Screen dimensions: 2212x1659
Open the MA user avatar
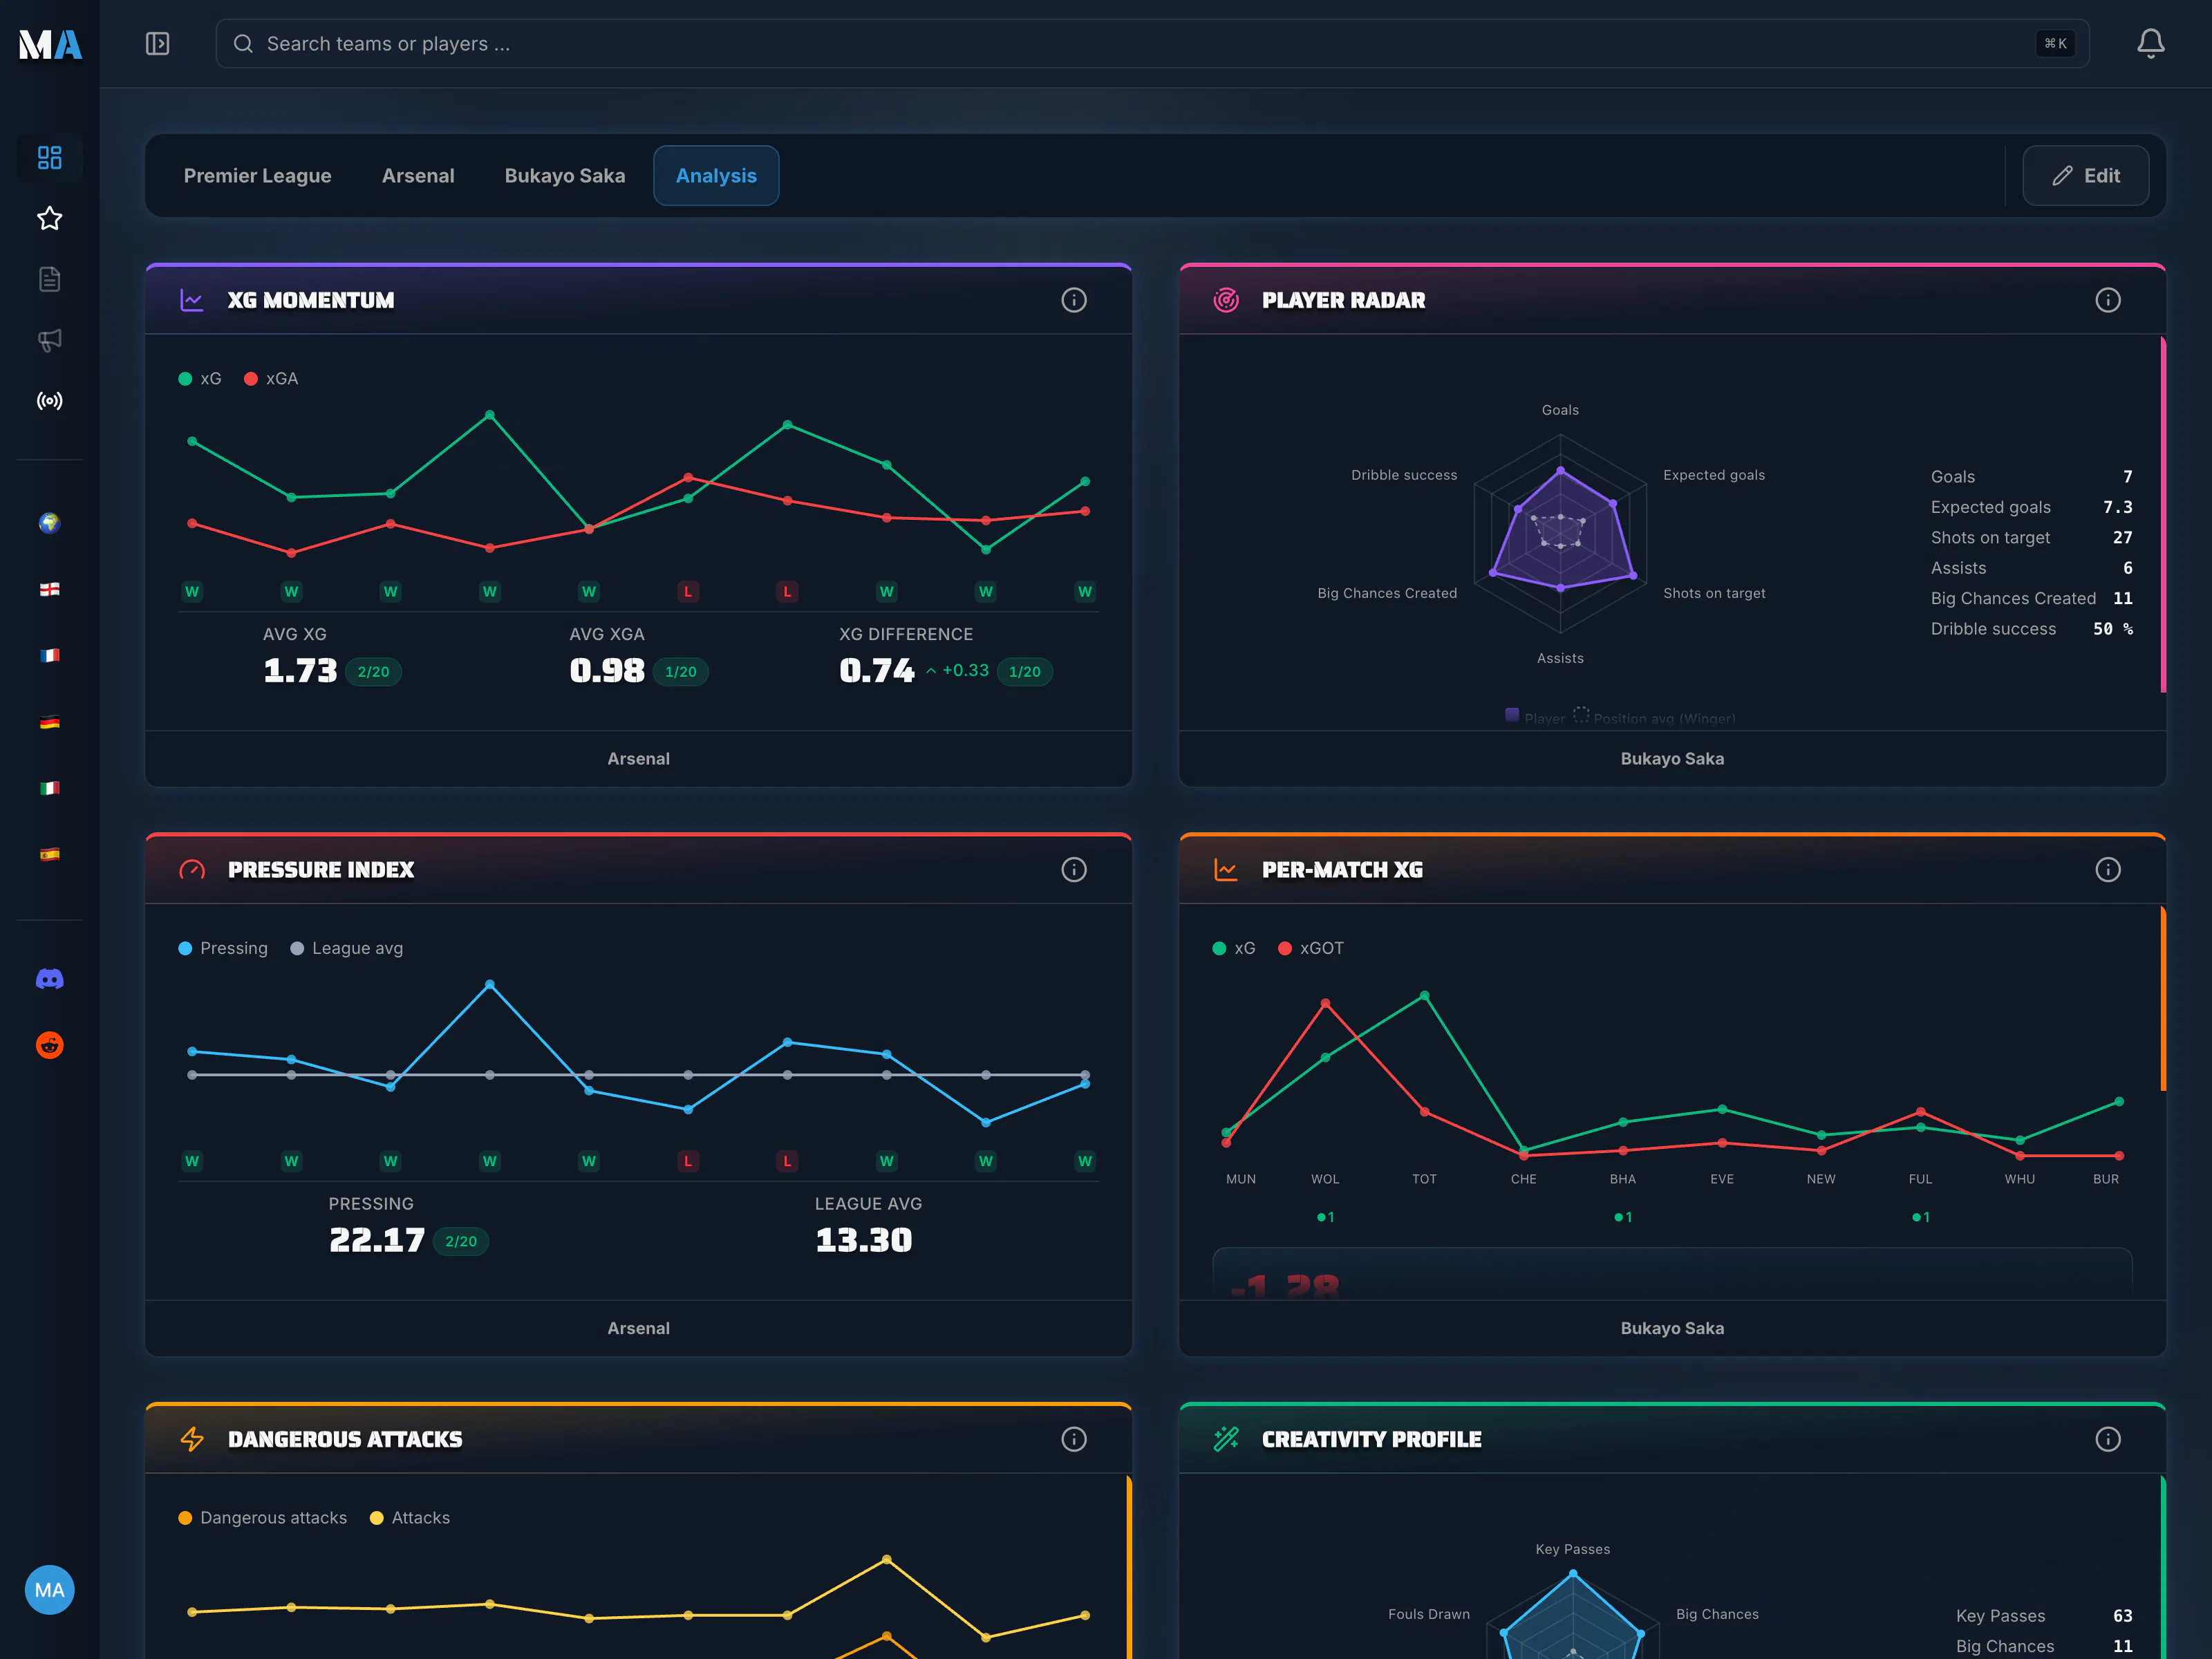[x=50, y=1590]
